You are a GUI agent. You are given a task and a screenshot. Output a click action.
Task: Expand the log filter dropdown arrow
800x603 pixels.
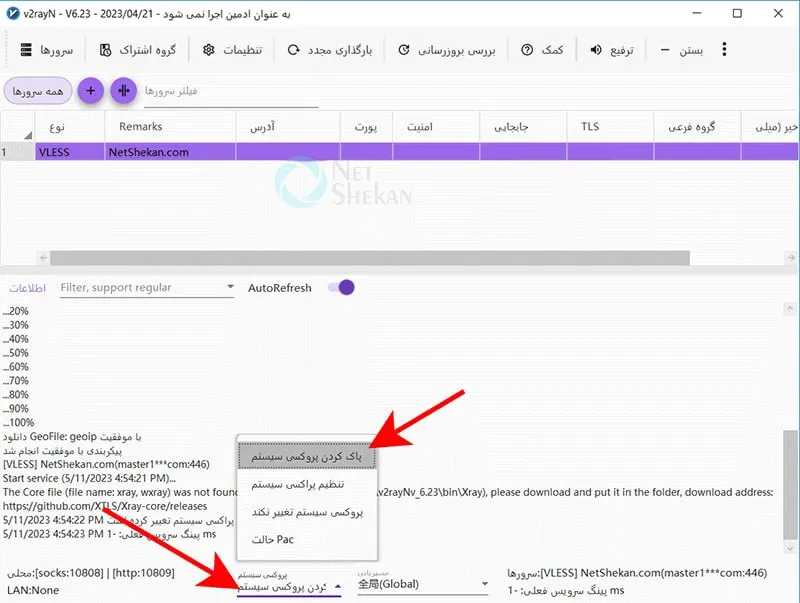point(230,287)
